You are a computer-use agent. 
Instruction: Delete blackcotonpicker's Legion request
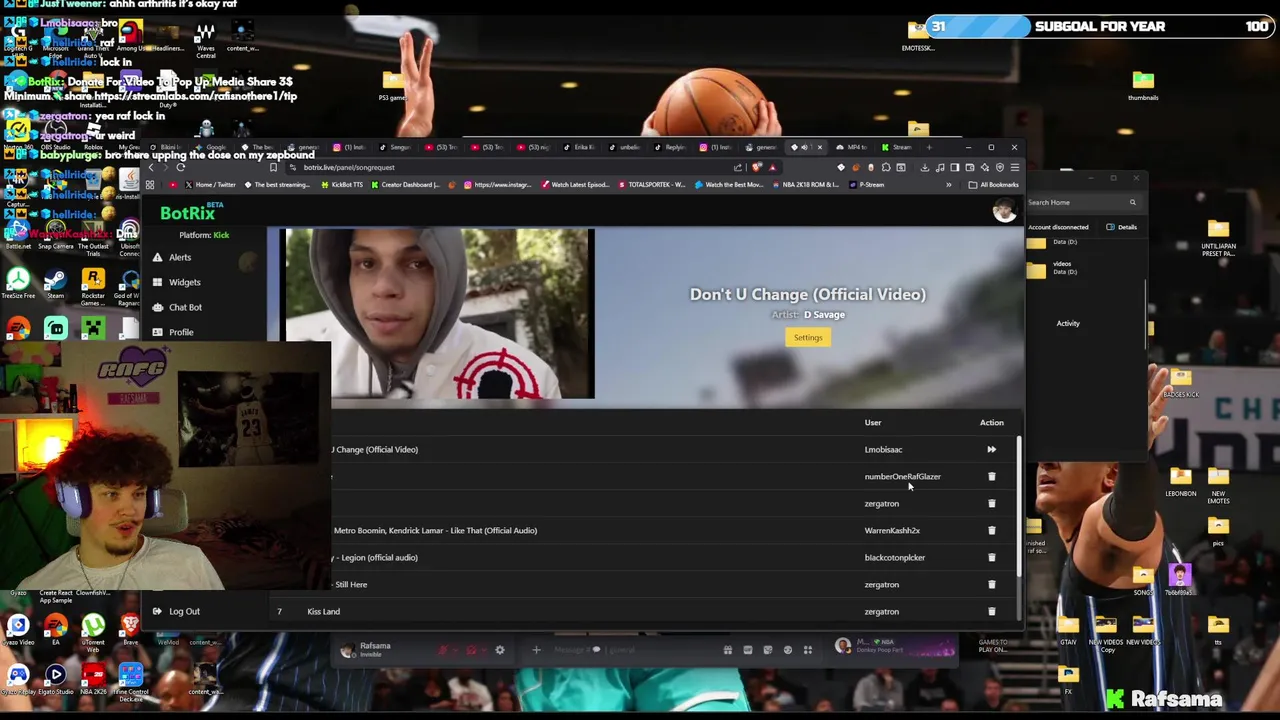tap(991, 557)
